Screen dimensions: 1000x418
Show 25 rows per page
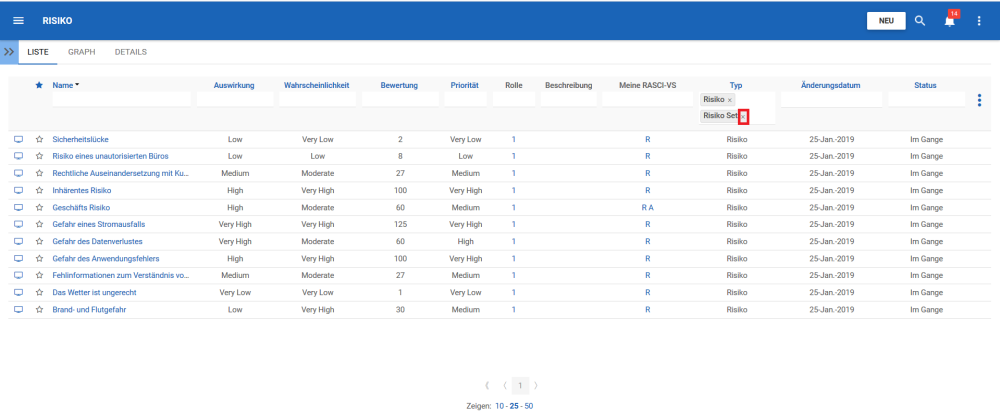point(514,406)
